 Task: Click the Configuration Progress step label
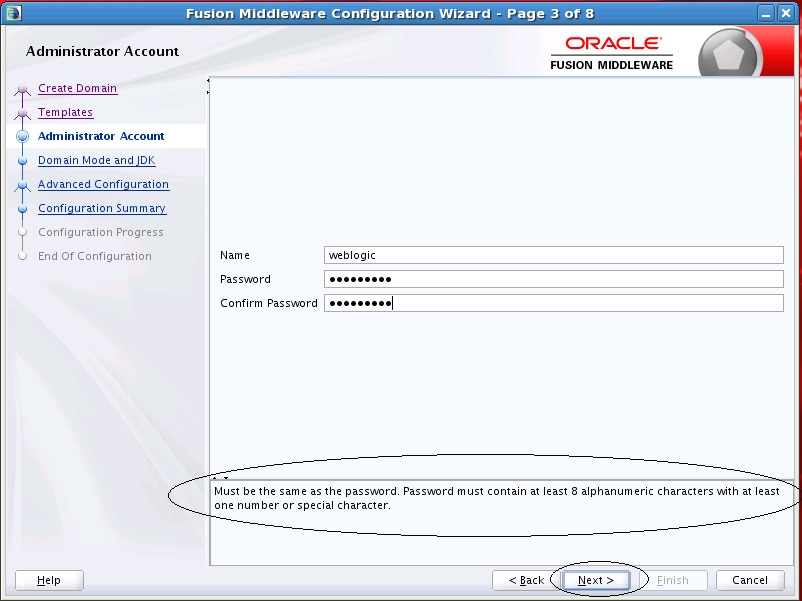101,232
